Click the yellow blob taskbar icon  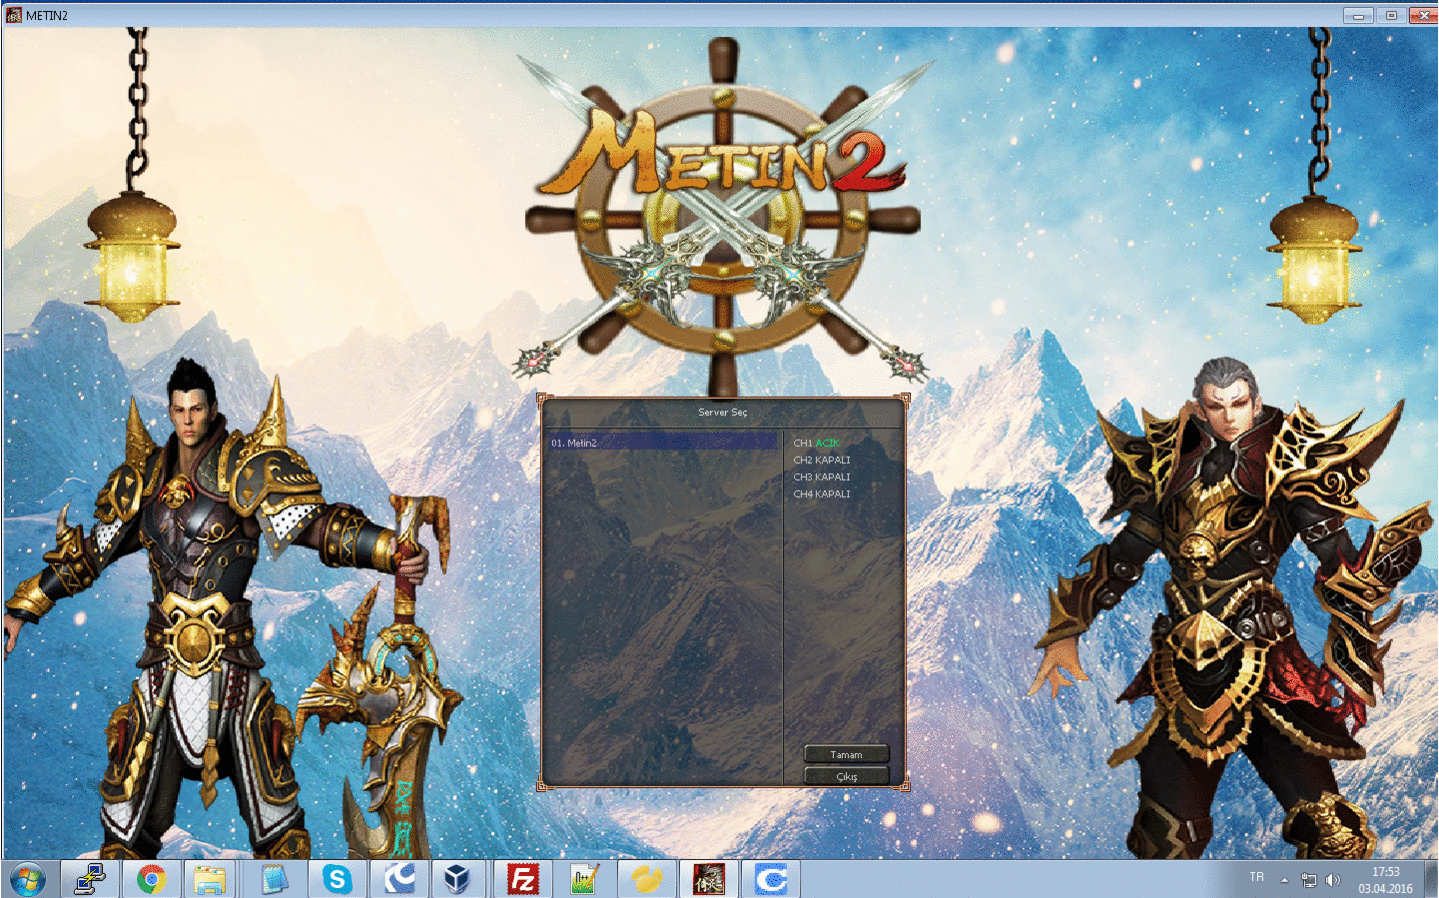646,880
